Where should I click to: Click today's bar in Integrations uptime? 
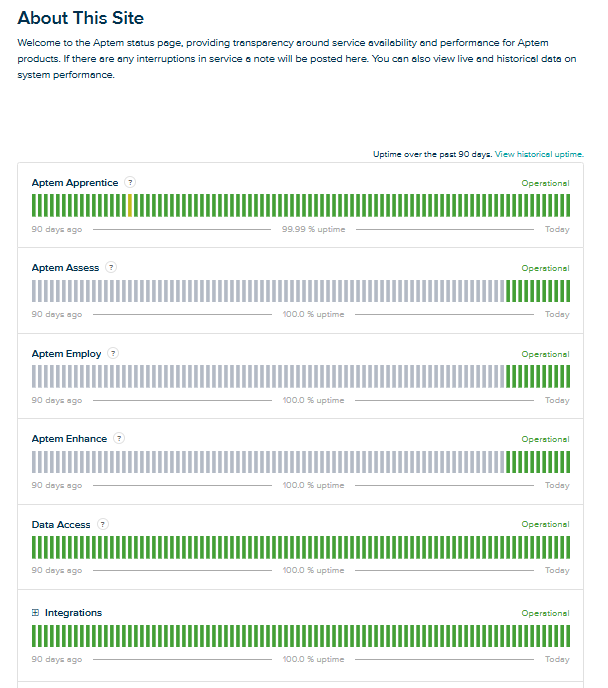pos(568,636)
